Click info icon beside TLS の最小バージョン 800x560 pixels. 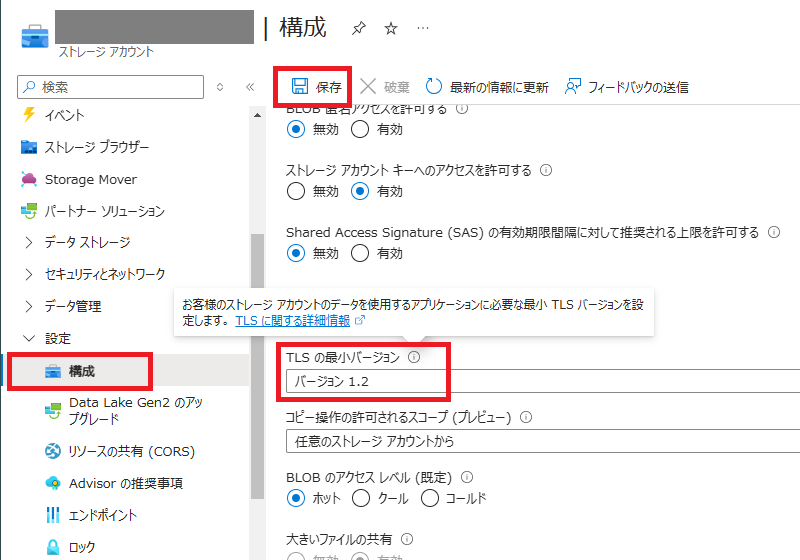[x=414, y=357]
